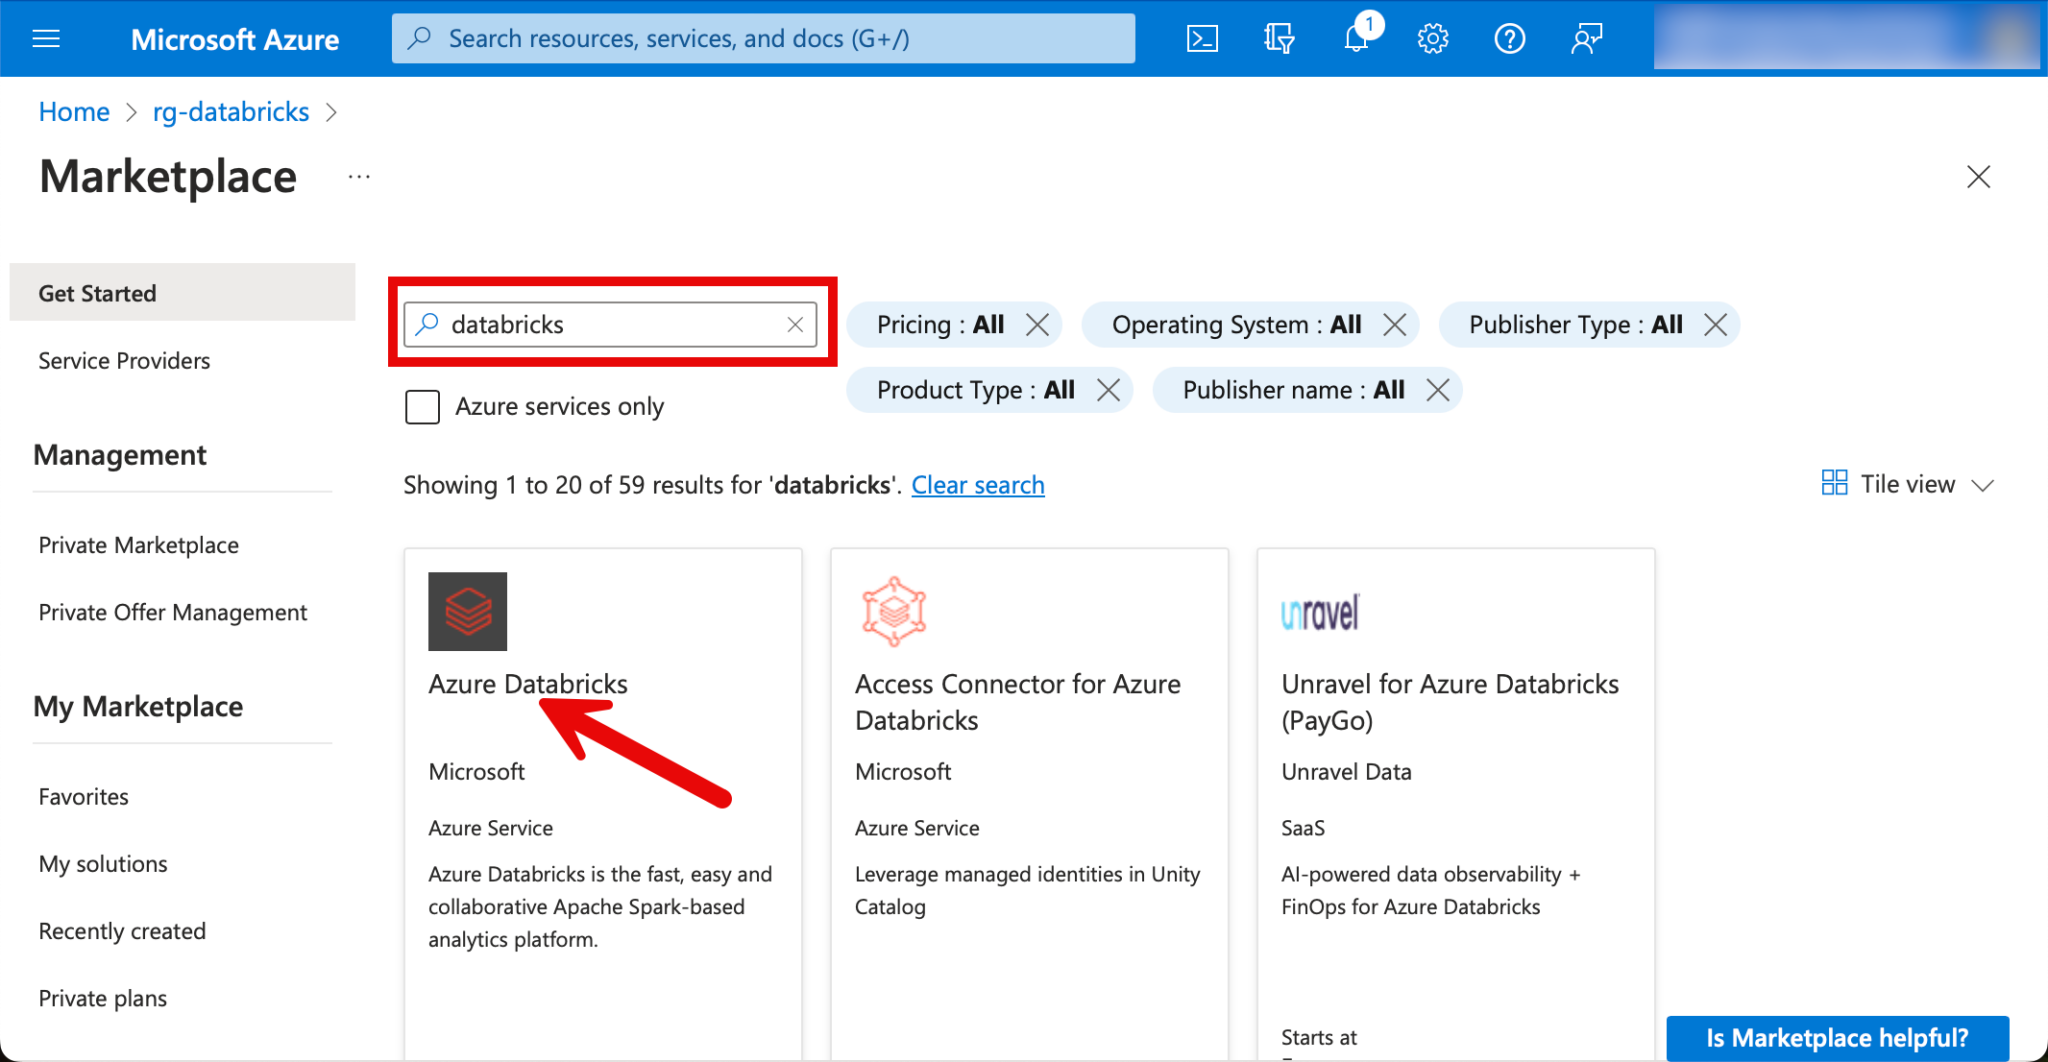Clear the databricks search text
The image size is (2048, 1062).
click(x=795, y=325)
